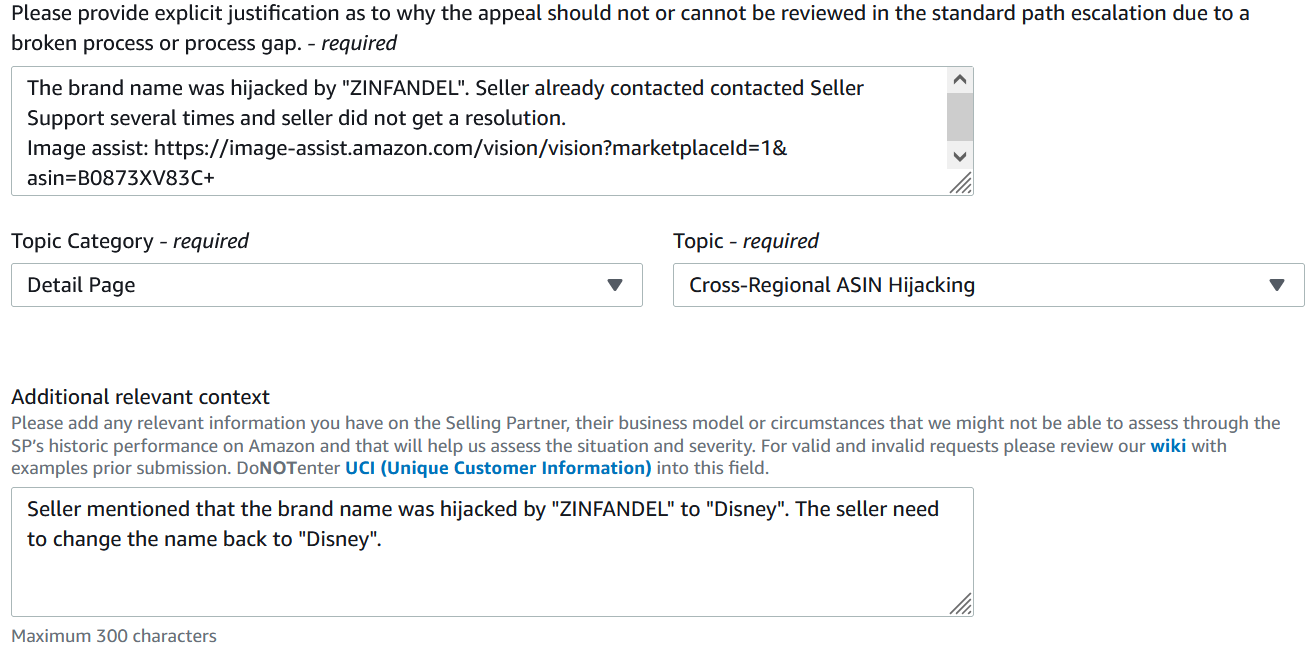Viewport: 1311px width, 649px height.
Task: Open the combo box showing Detail Page
Action: [x=327, y=285]
